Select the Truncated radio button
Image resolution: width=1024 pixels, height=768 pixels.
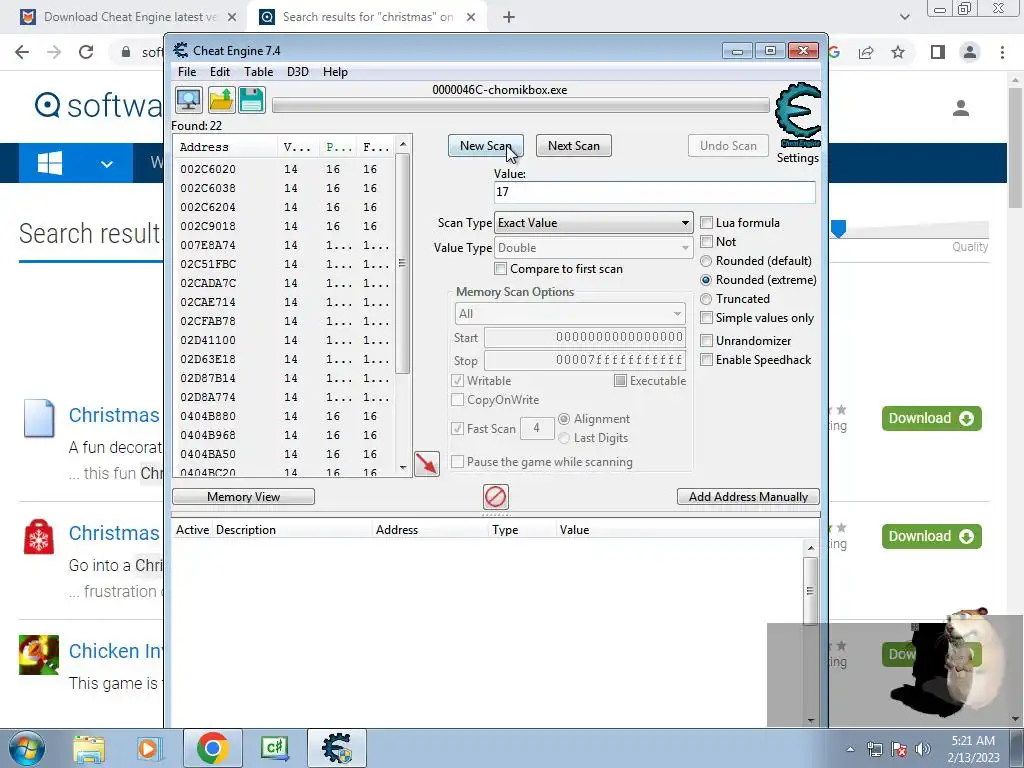click(706, 299)
